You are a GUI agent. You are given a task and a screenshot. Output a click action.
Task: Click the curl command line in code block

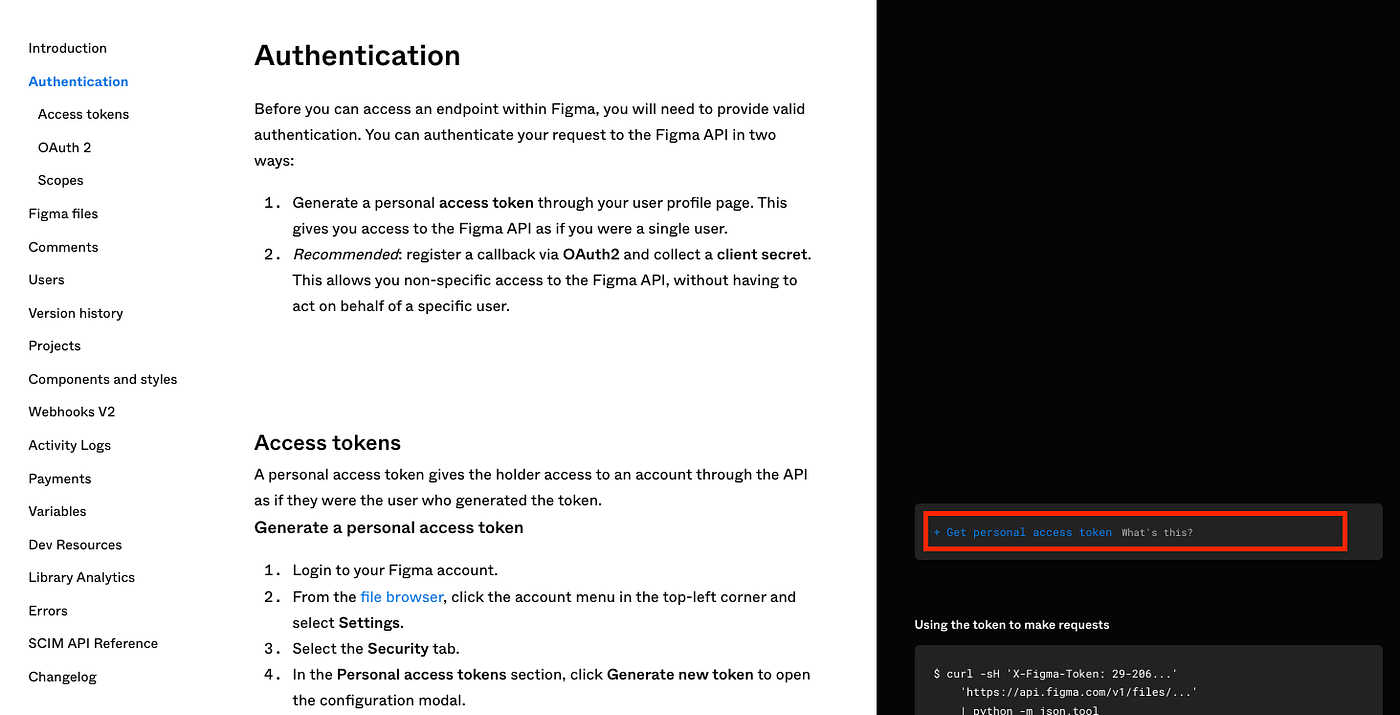[1055, 674]
